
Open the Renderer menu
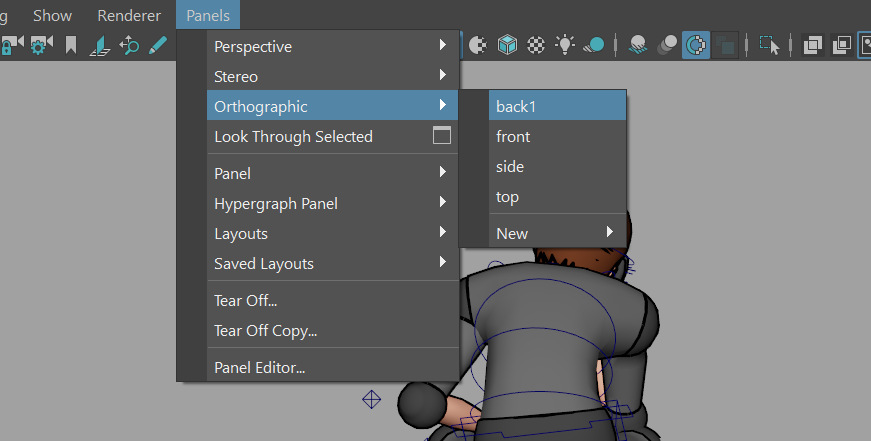pos(129,16)
